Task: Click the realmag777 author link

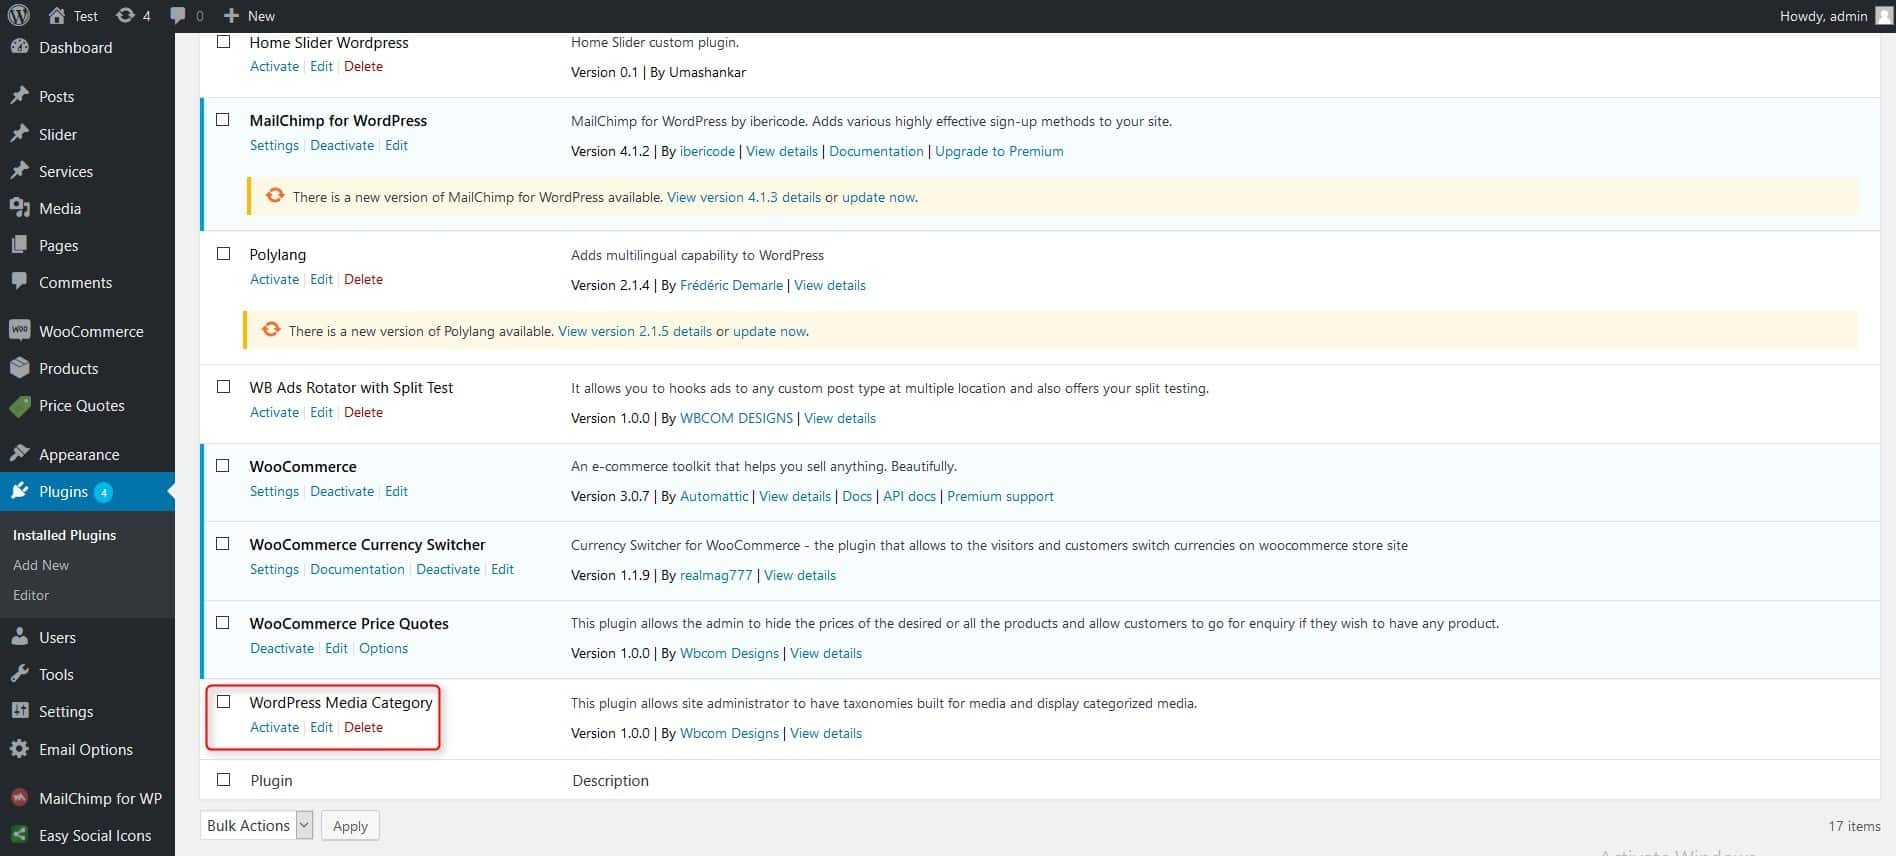Action: click(716, 575)
